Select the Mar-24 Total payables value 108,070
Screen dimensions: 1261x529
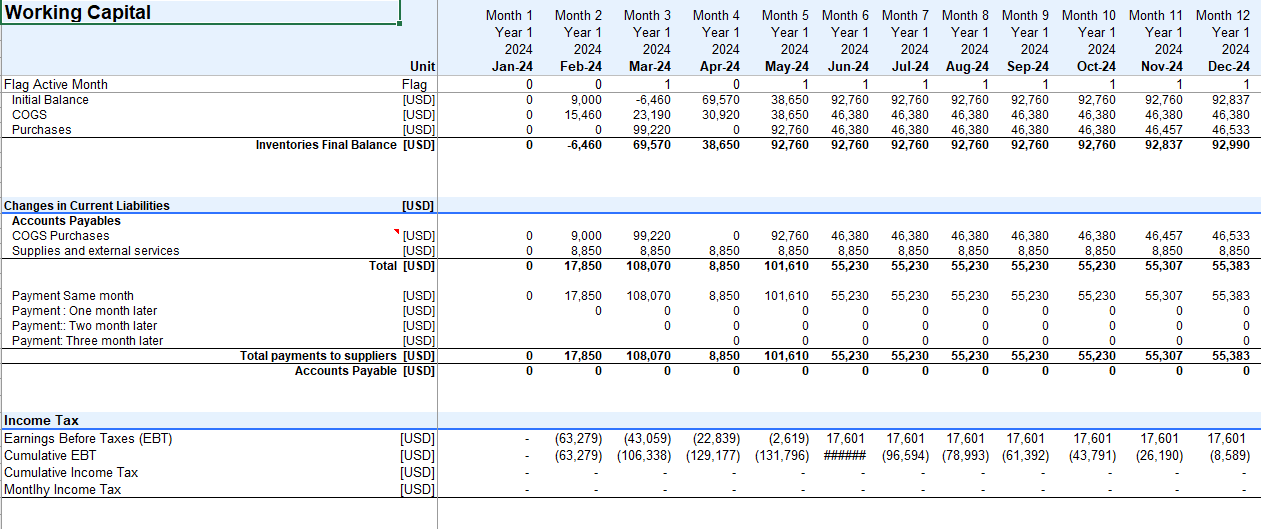649,266
